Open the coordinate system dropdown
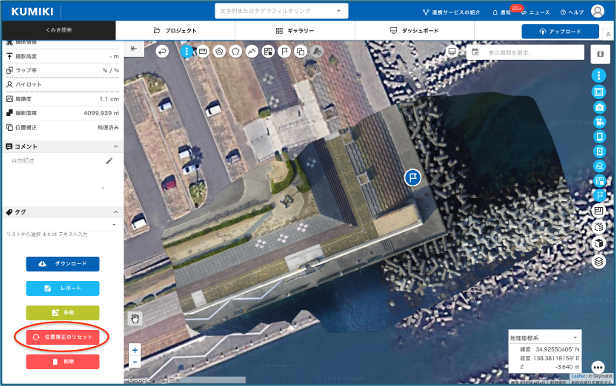The image size is (616, 386). click(x=544, y=338)
